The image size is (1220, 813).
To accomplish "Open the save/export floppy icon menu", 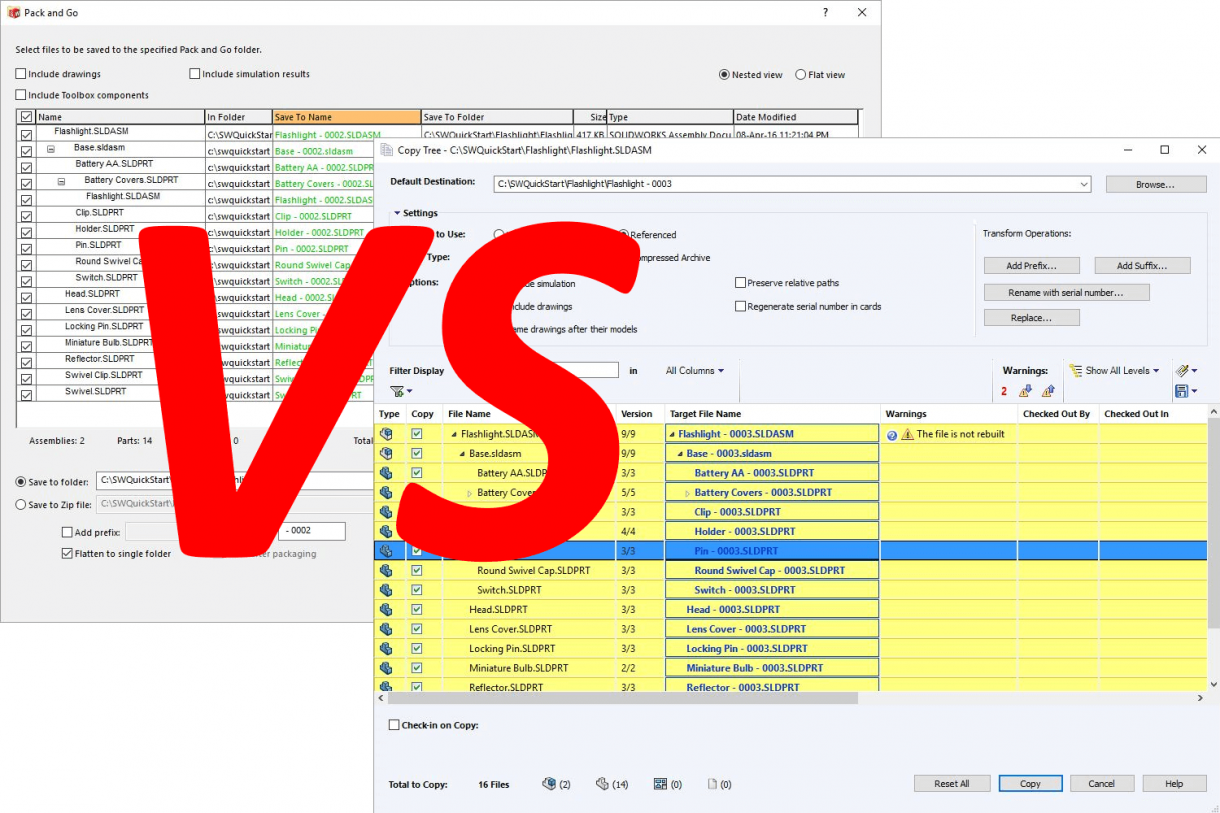I will pos(1182,391).
